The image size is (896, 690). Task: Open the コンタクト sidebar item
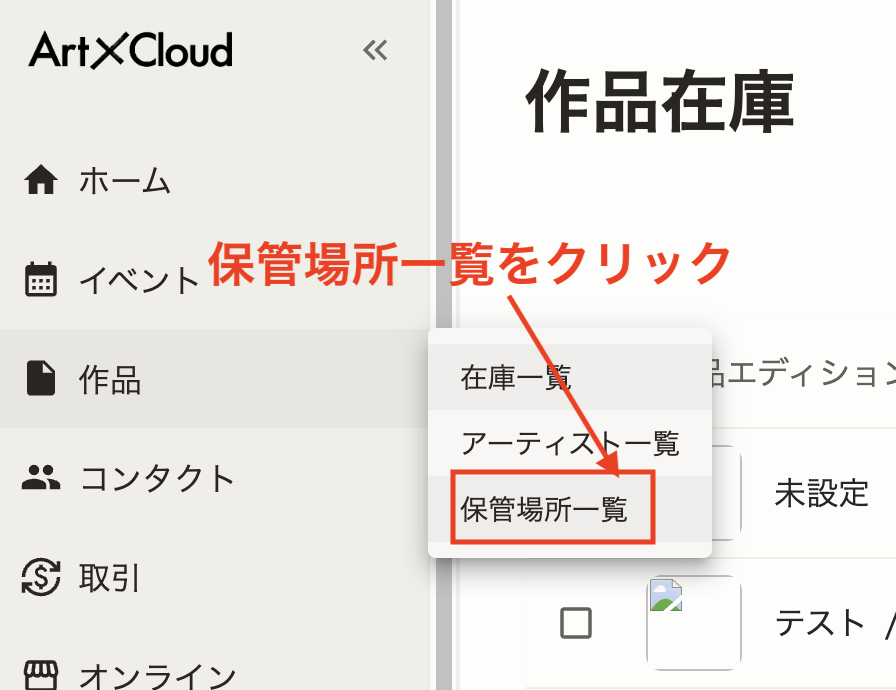(x=157, y=478)
